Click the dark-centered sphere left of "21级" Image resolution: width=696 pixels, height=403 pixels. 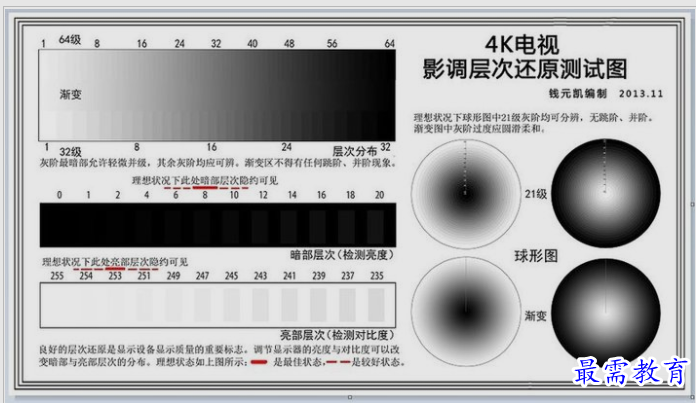[466, 194]
